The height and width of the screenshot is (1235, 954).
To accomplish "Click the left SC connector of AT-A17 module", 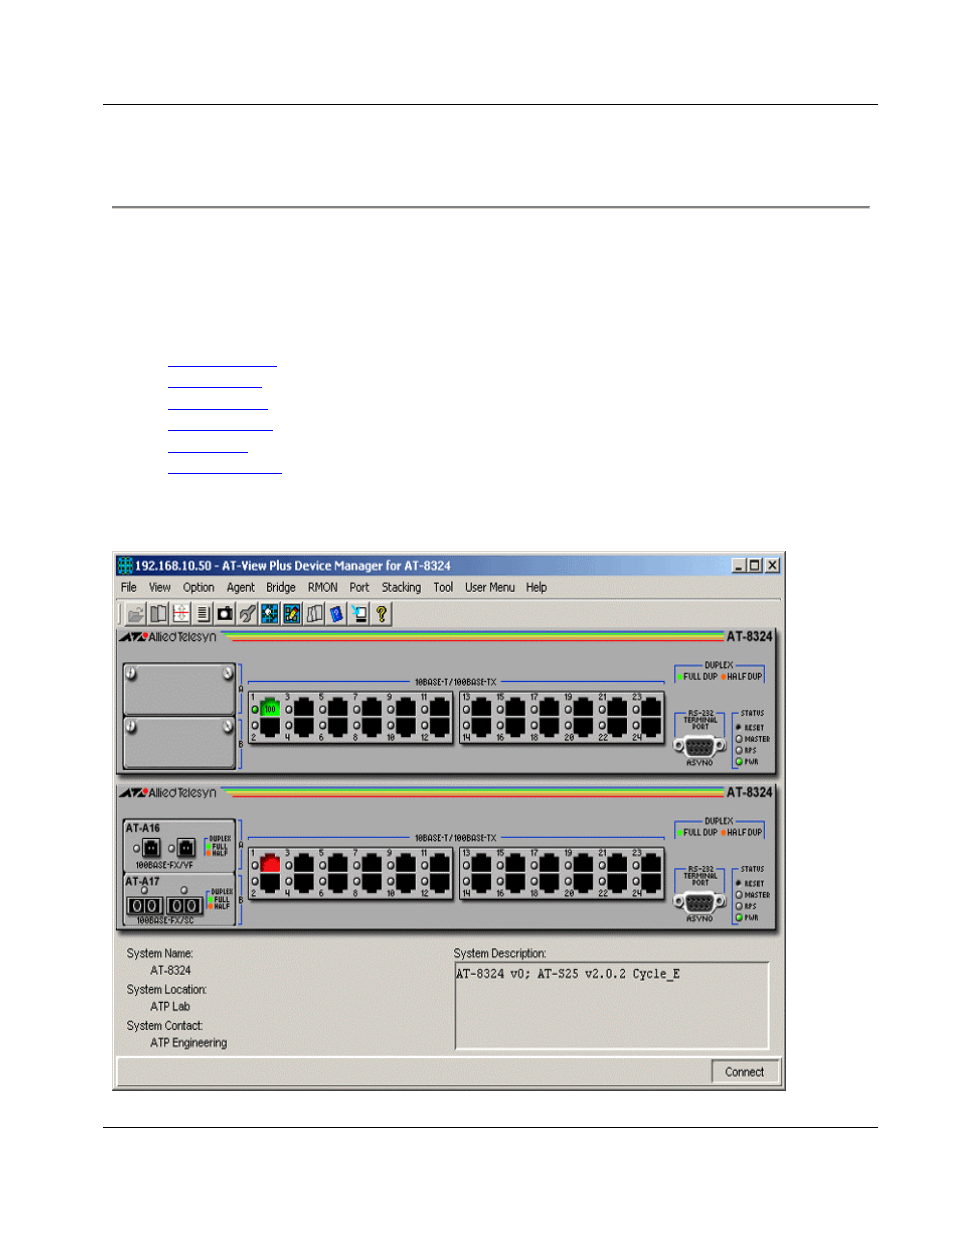I will (144, 906).
